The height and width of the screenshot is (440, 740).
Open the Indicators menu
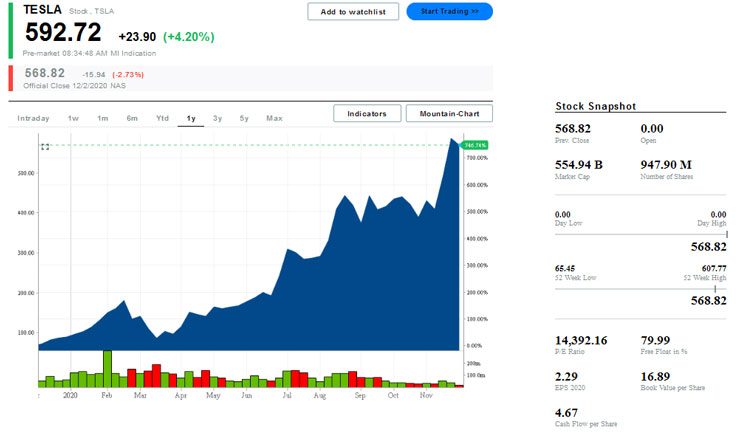pos(367,113)
